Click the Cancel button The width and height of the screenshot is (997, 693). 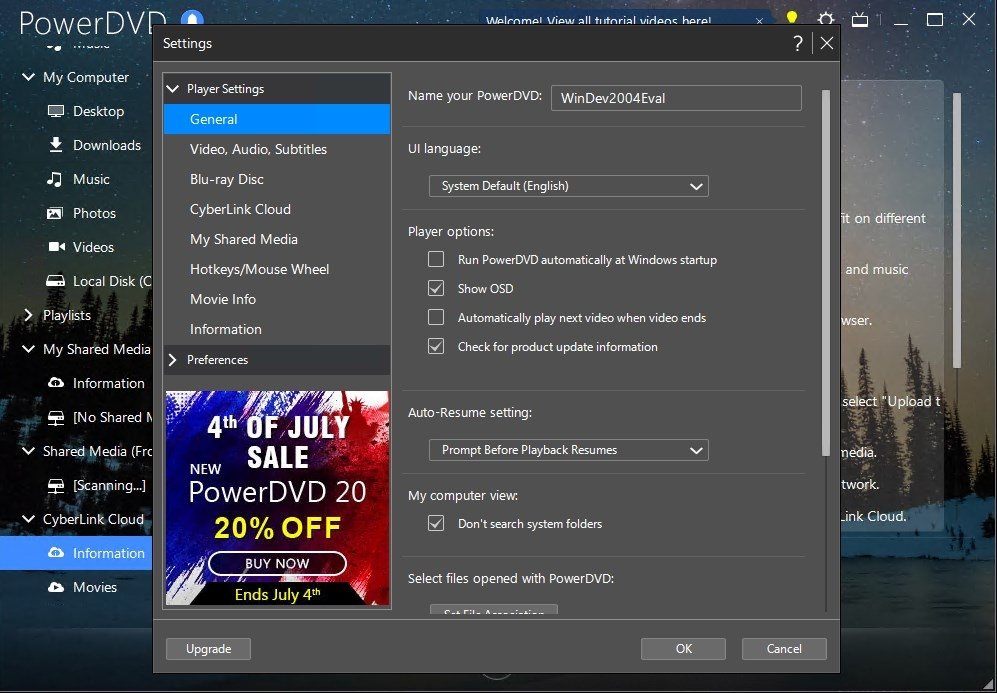[784, 649]
